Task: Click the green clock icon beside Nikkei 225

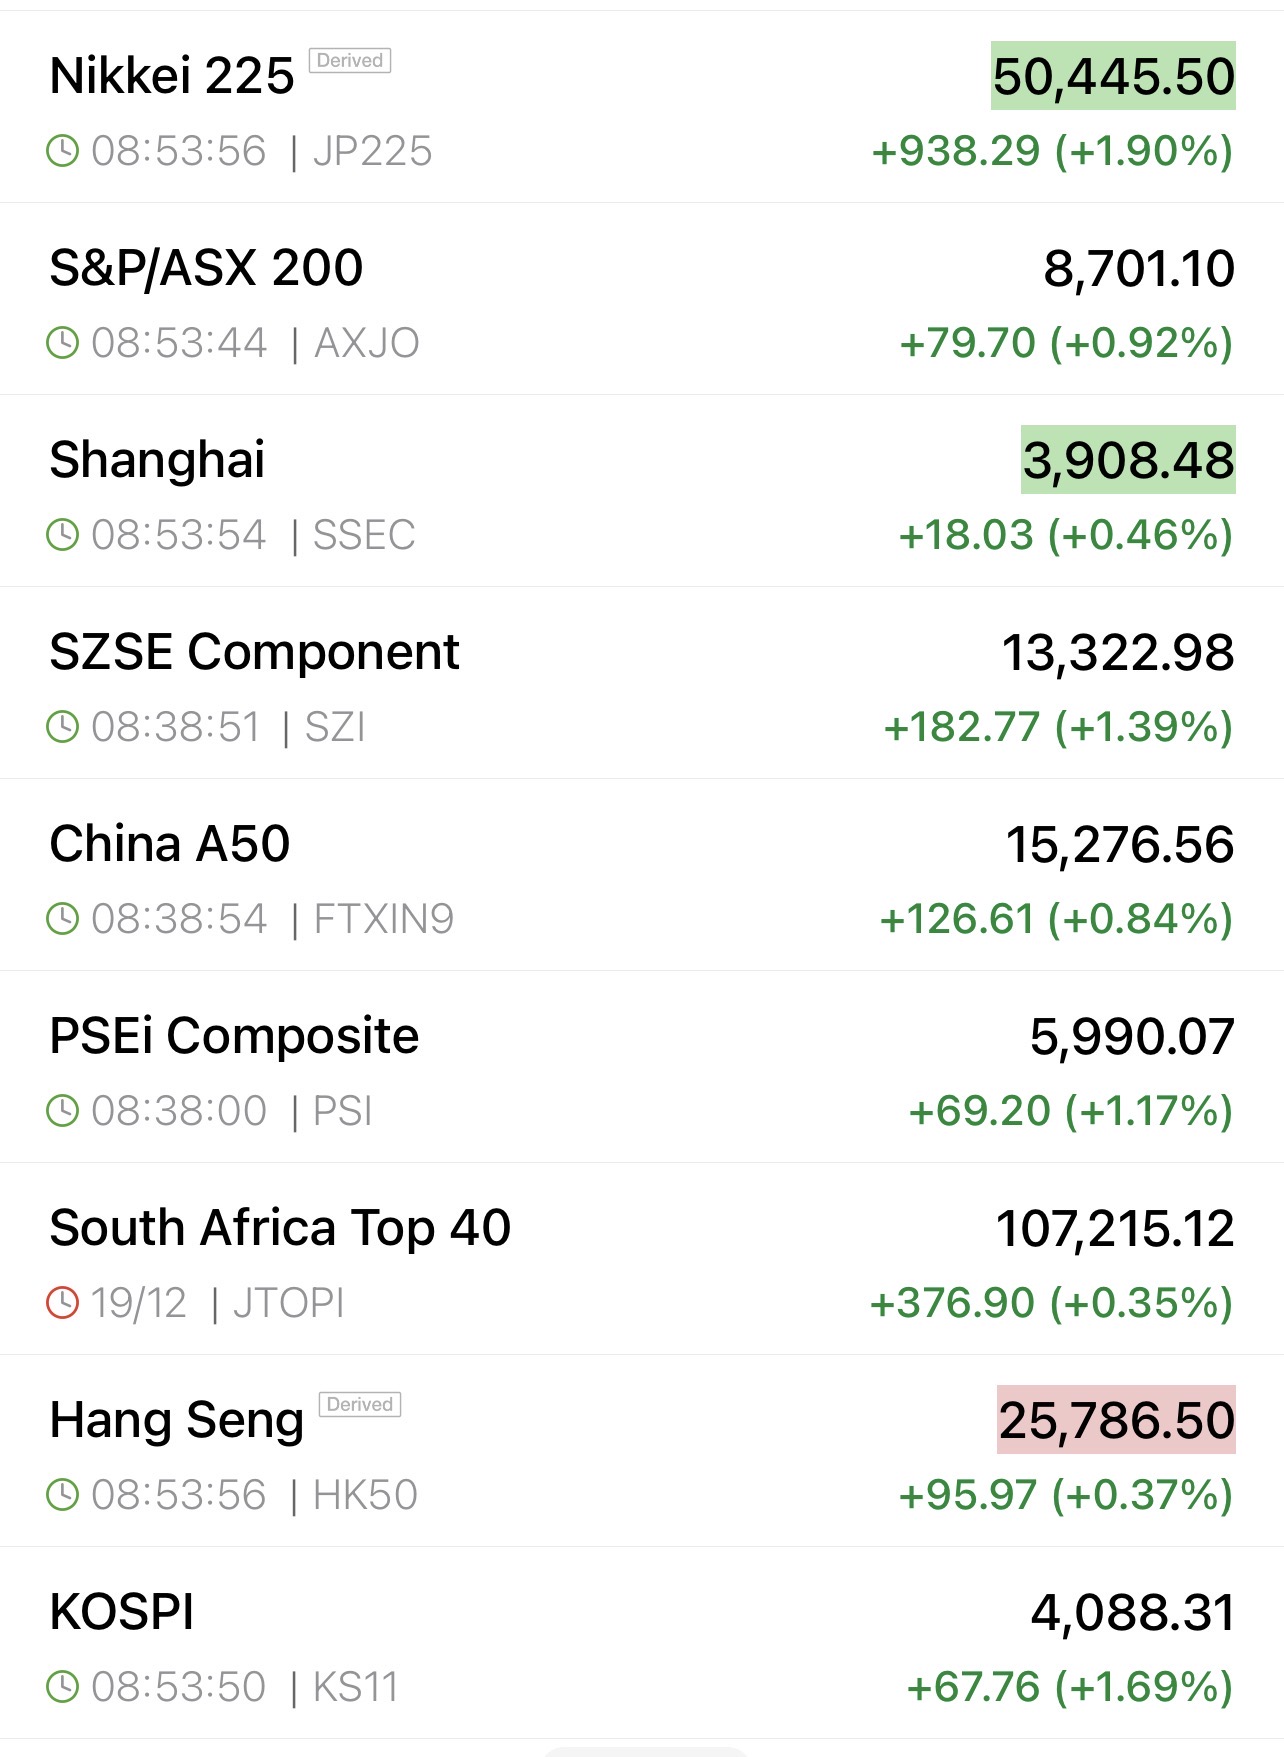Action: (62, 152)
